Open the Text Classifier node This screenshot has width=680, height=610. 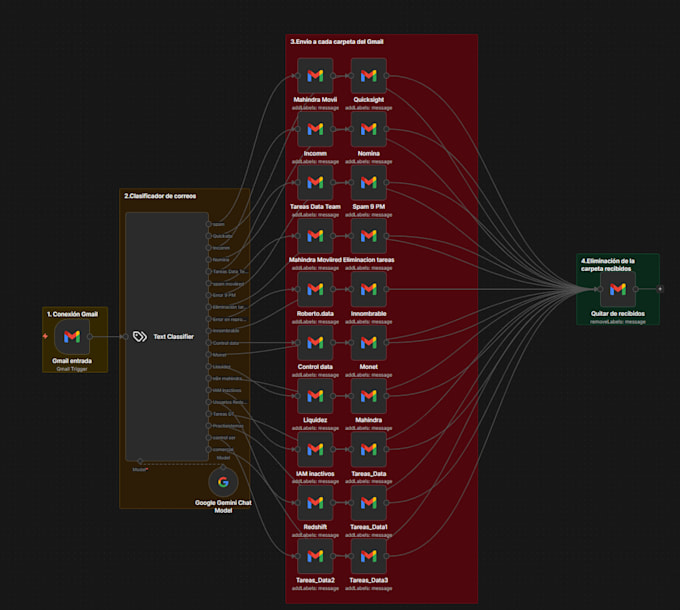(167, 336)
